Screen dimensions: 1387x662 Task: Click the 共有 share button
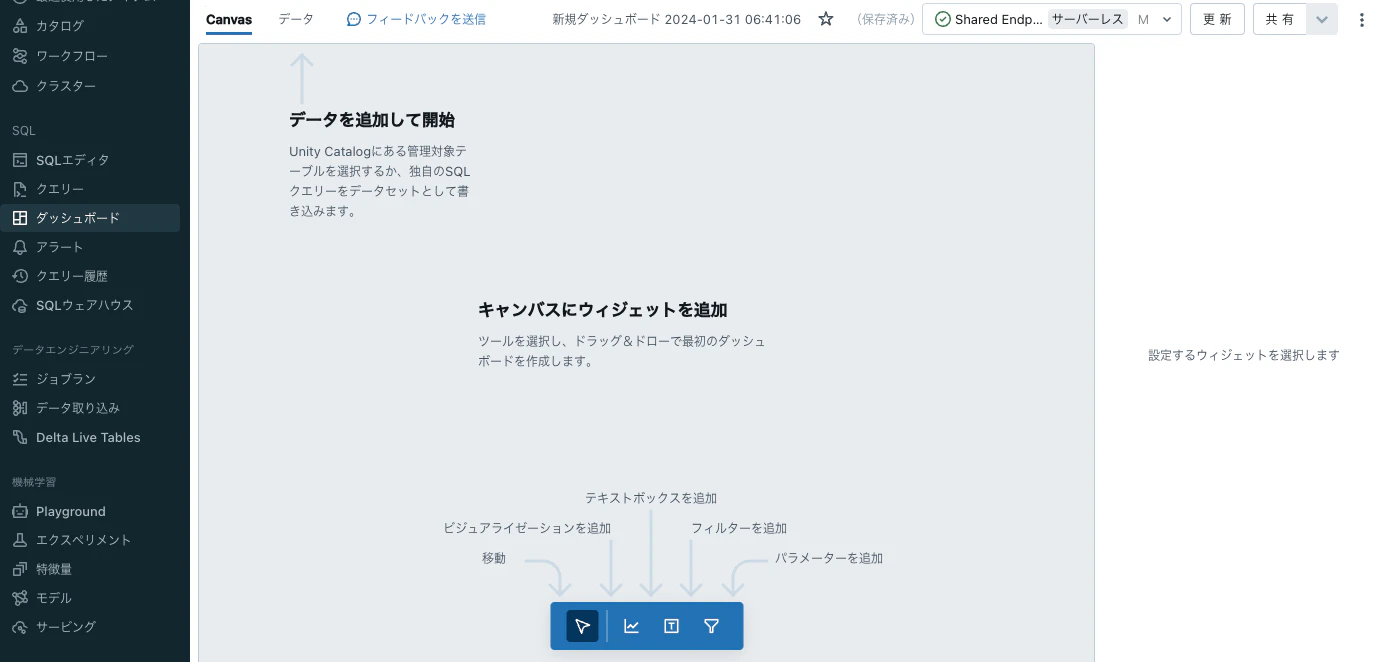tap(1280, 19)
